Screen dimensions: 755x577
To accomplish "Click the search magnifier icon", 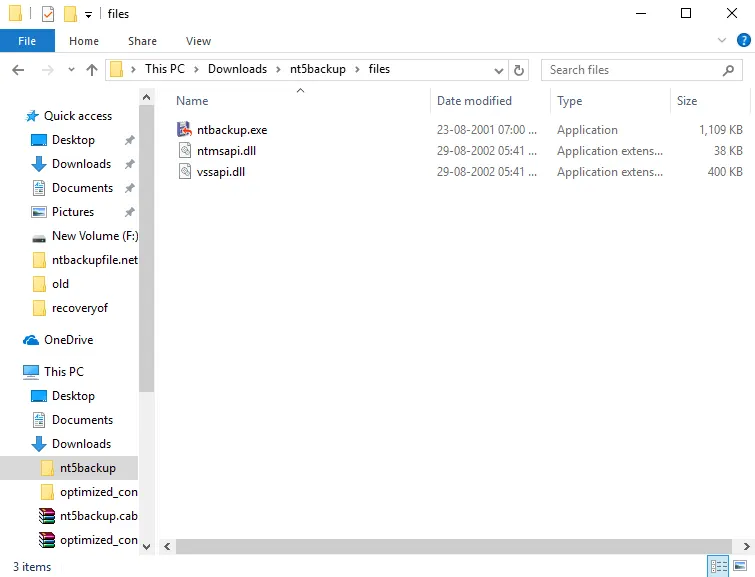I will (729, 70).
